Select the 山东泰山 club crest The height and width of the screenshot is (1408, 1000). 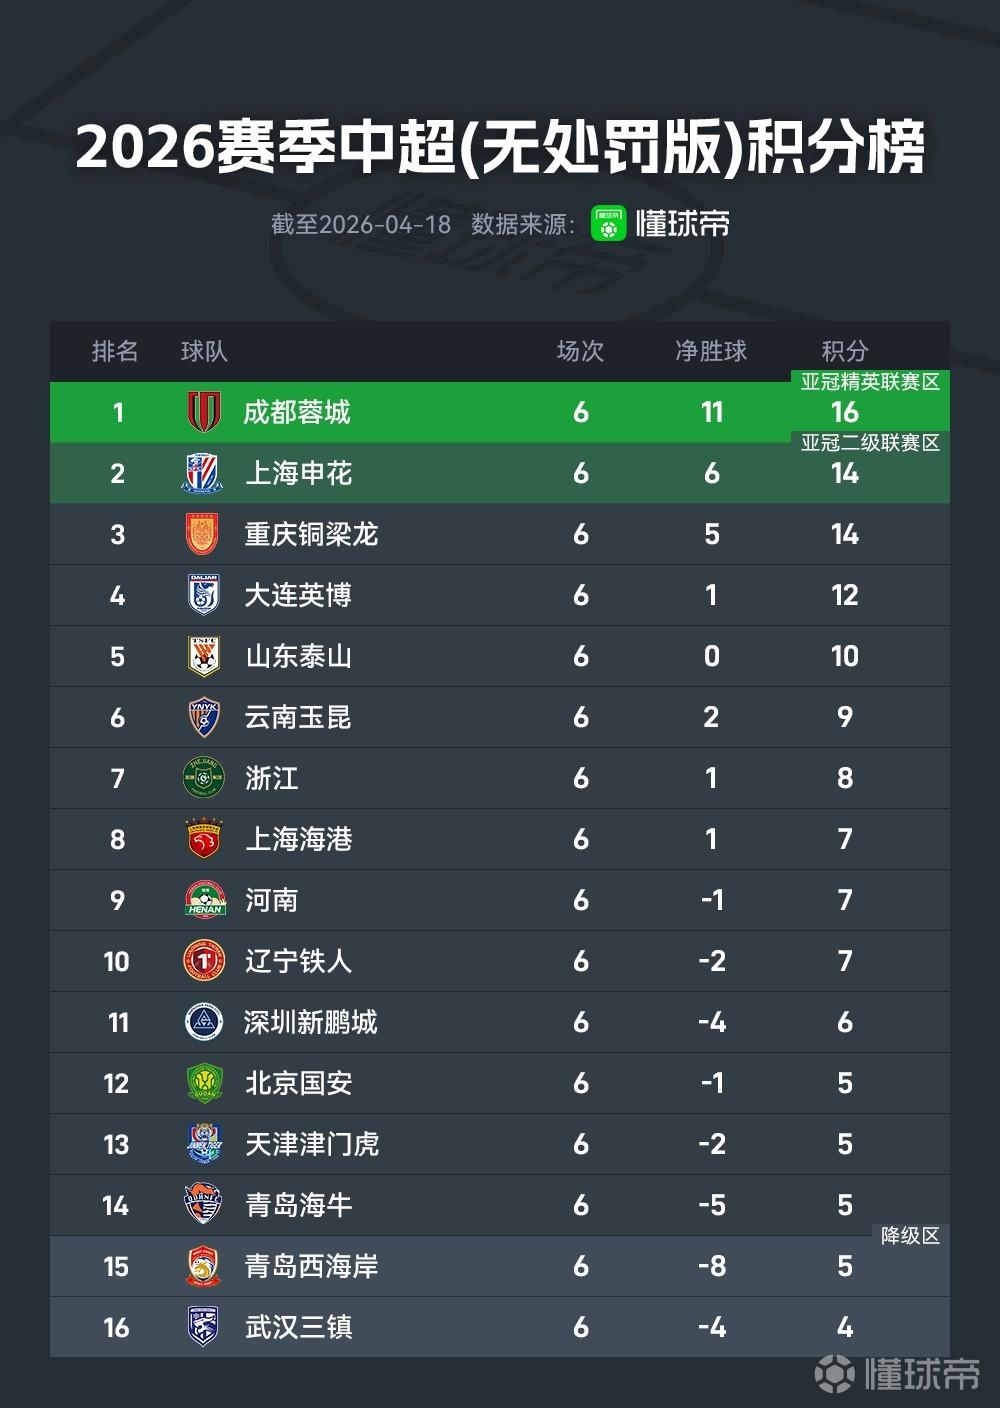click(203, 656)
